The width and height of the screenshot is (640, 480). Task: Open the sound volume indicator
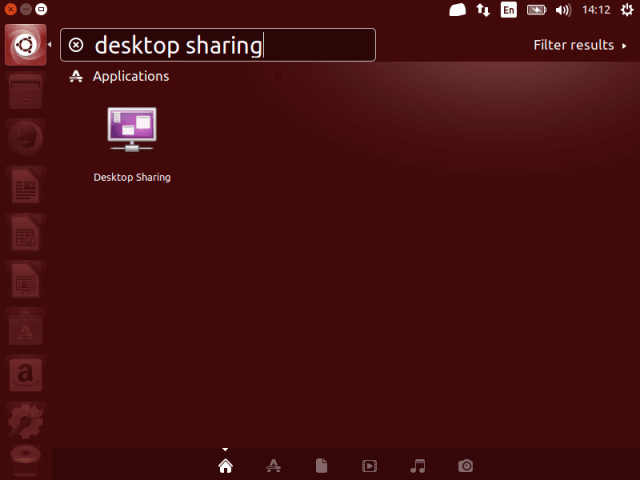point(563,10)
